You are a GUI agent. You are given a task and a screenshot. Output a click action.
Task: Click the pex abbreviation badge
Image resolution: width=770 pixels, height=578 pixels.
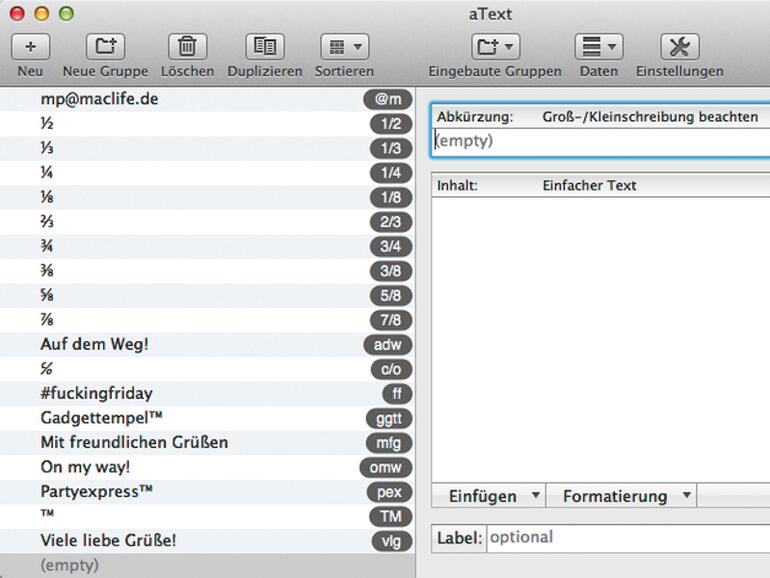coord(389,492)
